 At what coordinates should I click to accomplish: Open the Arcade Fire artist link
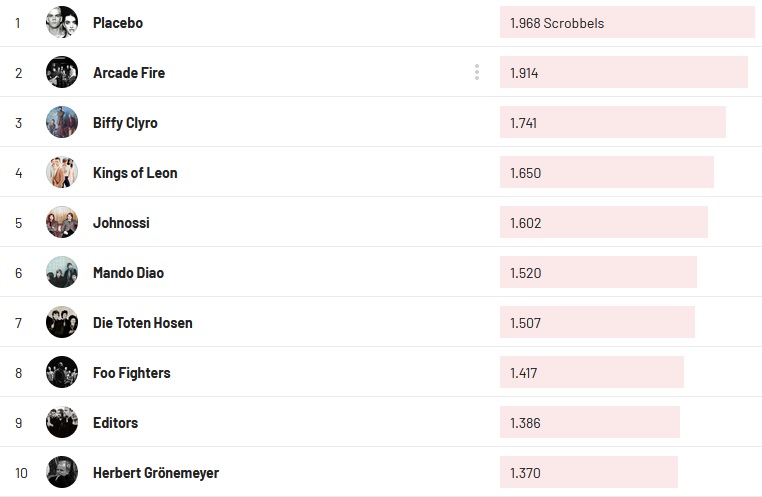click(129, 73)
